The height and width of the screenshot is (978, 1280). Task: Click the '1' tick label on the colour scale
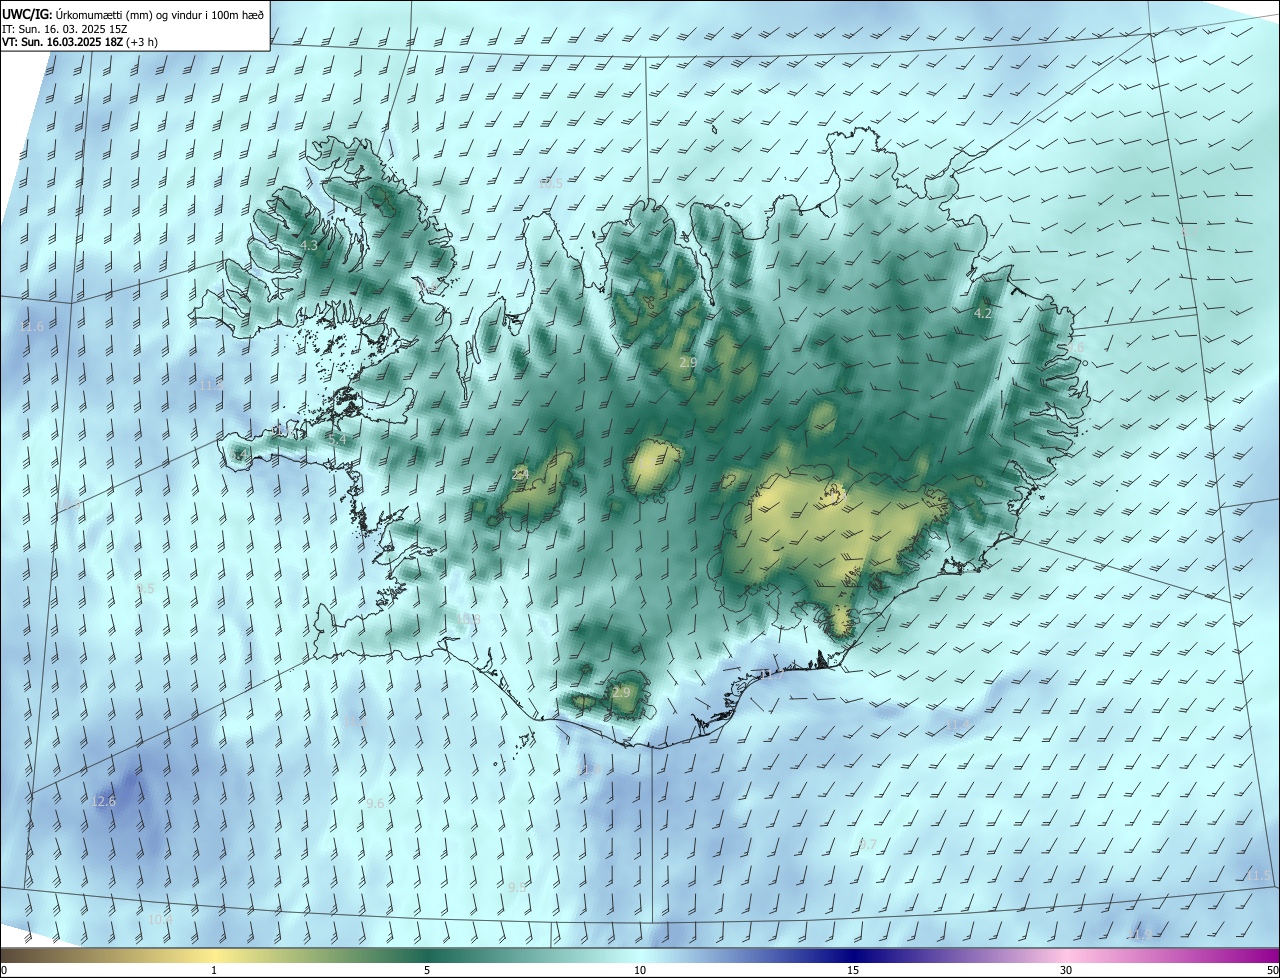click(214, 971)
